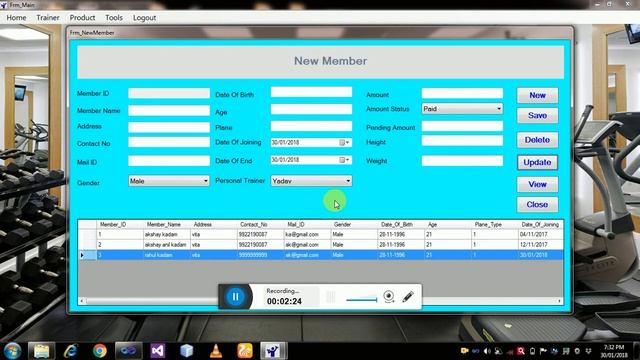
Task: Click the View button
Action: point(537,184)
